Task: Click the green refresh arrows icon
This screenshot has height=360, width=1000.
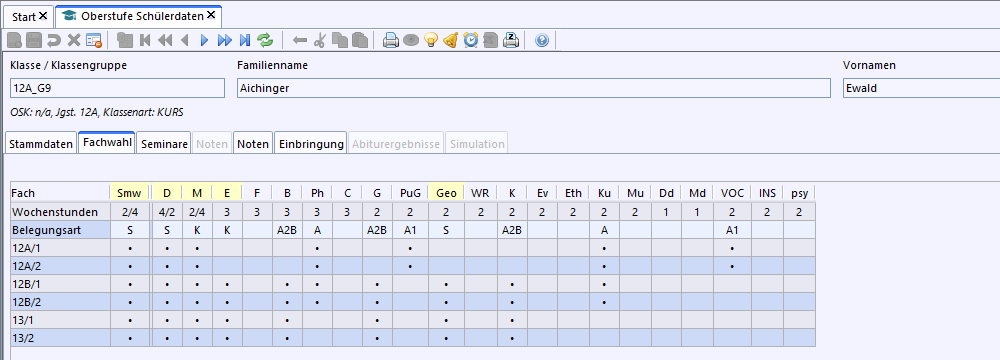Action: click(x=265, y=40)
